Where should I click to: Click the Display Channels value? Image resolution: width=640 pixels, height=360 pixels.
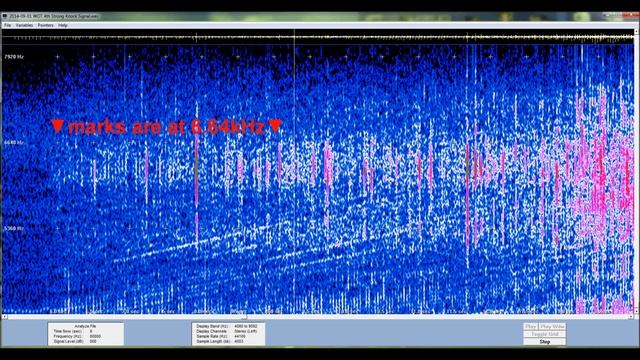[x=246, y=331]
